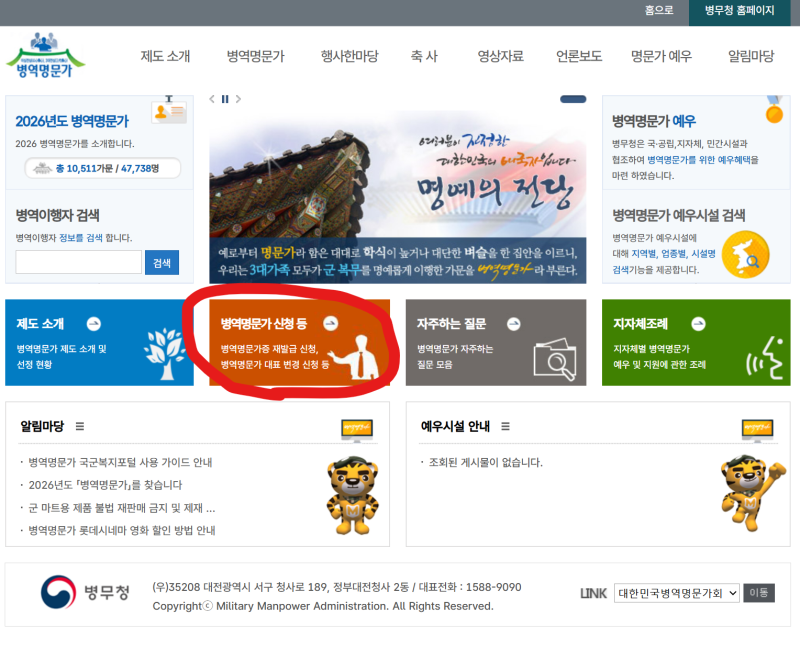Open notice 군 마트용 제품 불법 재판매 금지

point(121,508)
